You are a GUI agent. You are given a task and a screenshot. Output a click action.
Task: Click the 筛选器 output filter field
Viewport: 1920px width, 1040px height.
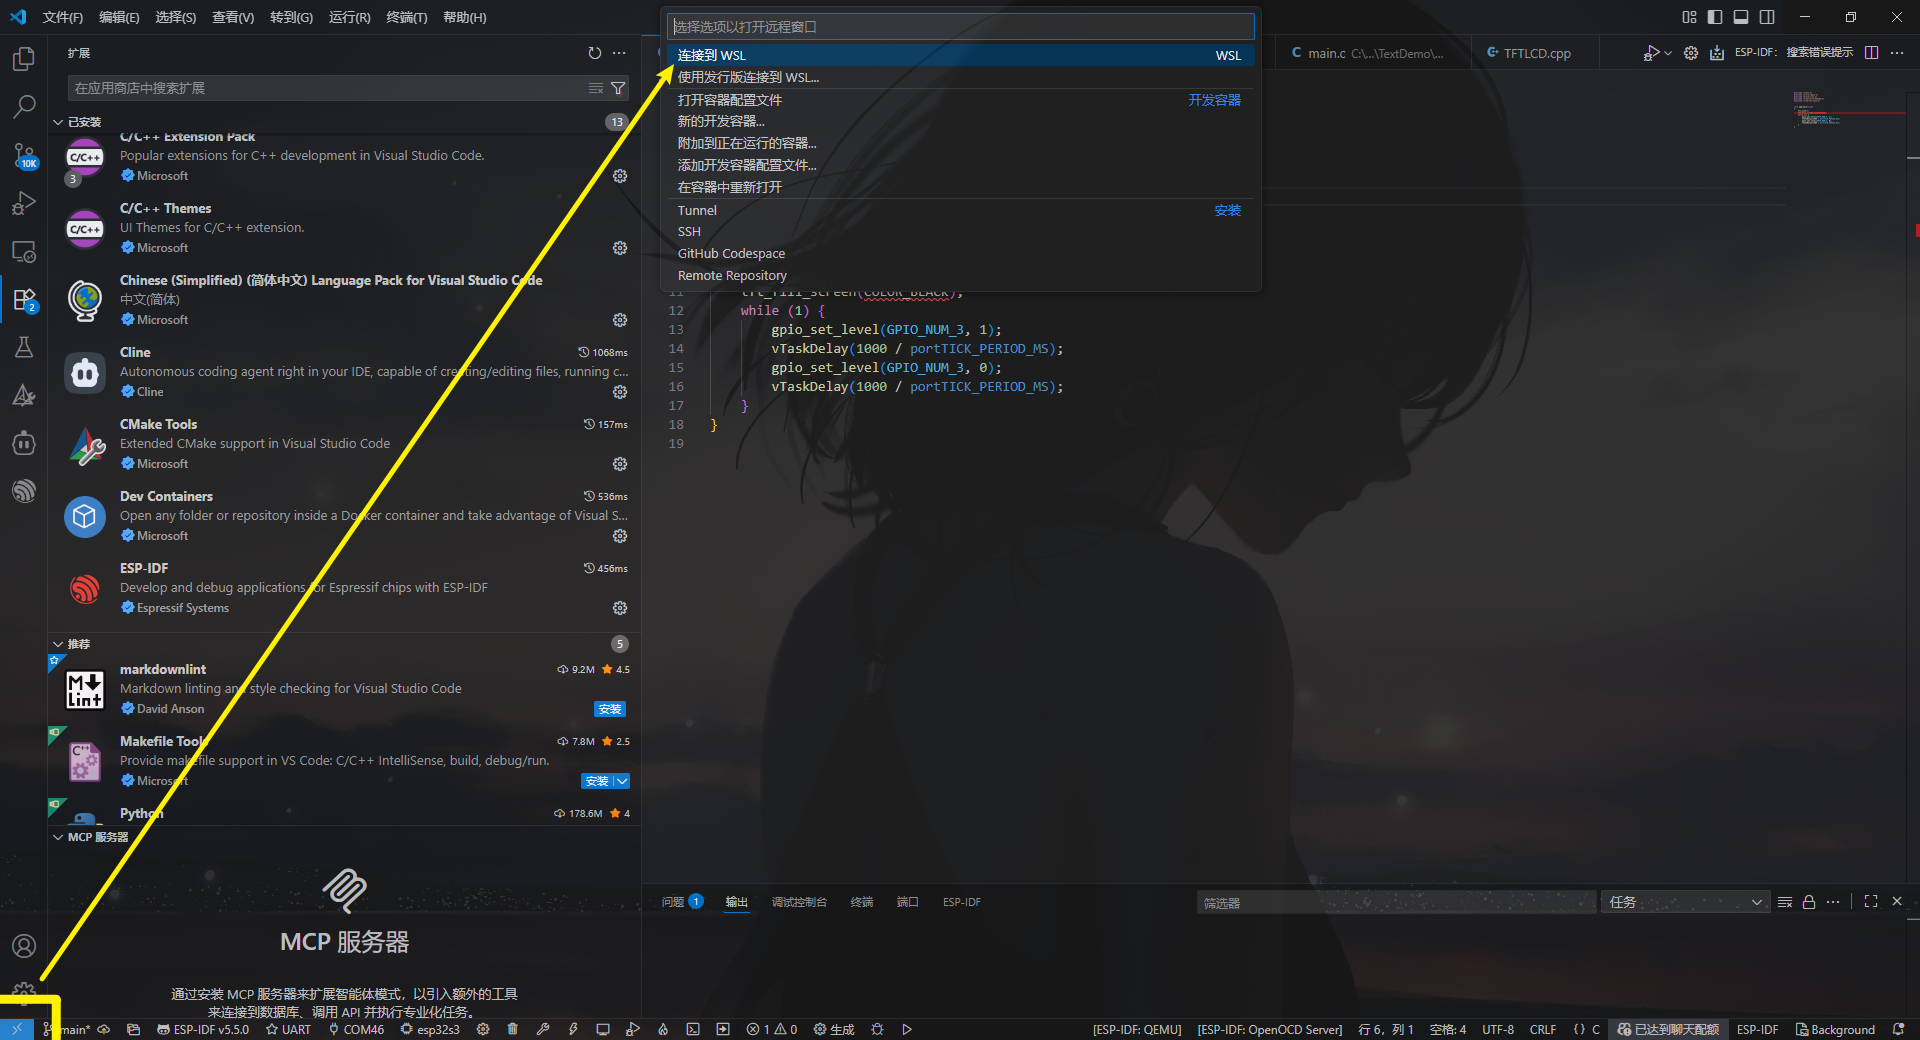tap(1396, 902)
